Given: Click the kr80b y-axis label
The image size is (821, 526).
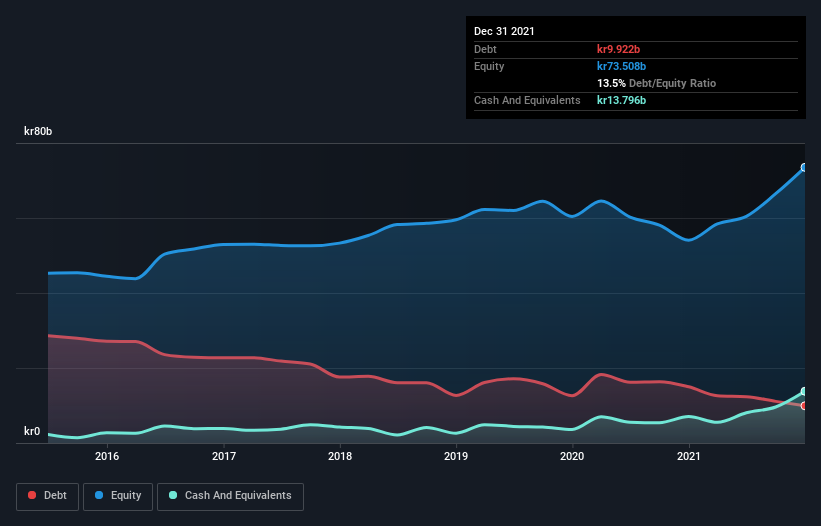Looking at the screenshot, I should [38, 131].
